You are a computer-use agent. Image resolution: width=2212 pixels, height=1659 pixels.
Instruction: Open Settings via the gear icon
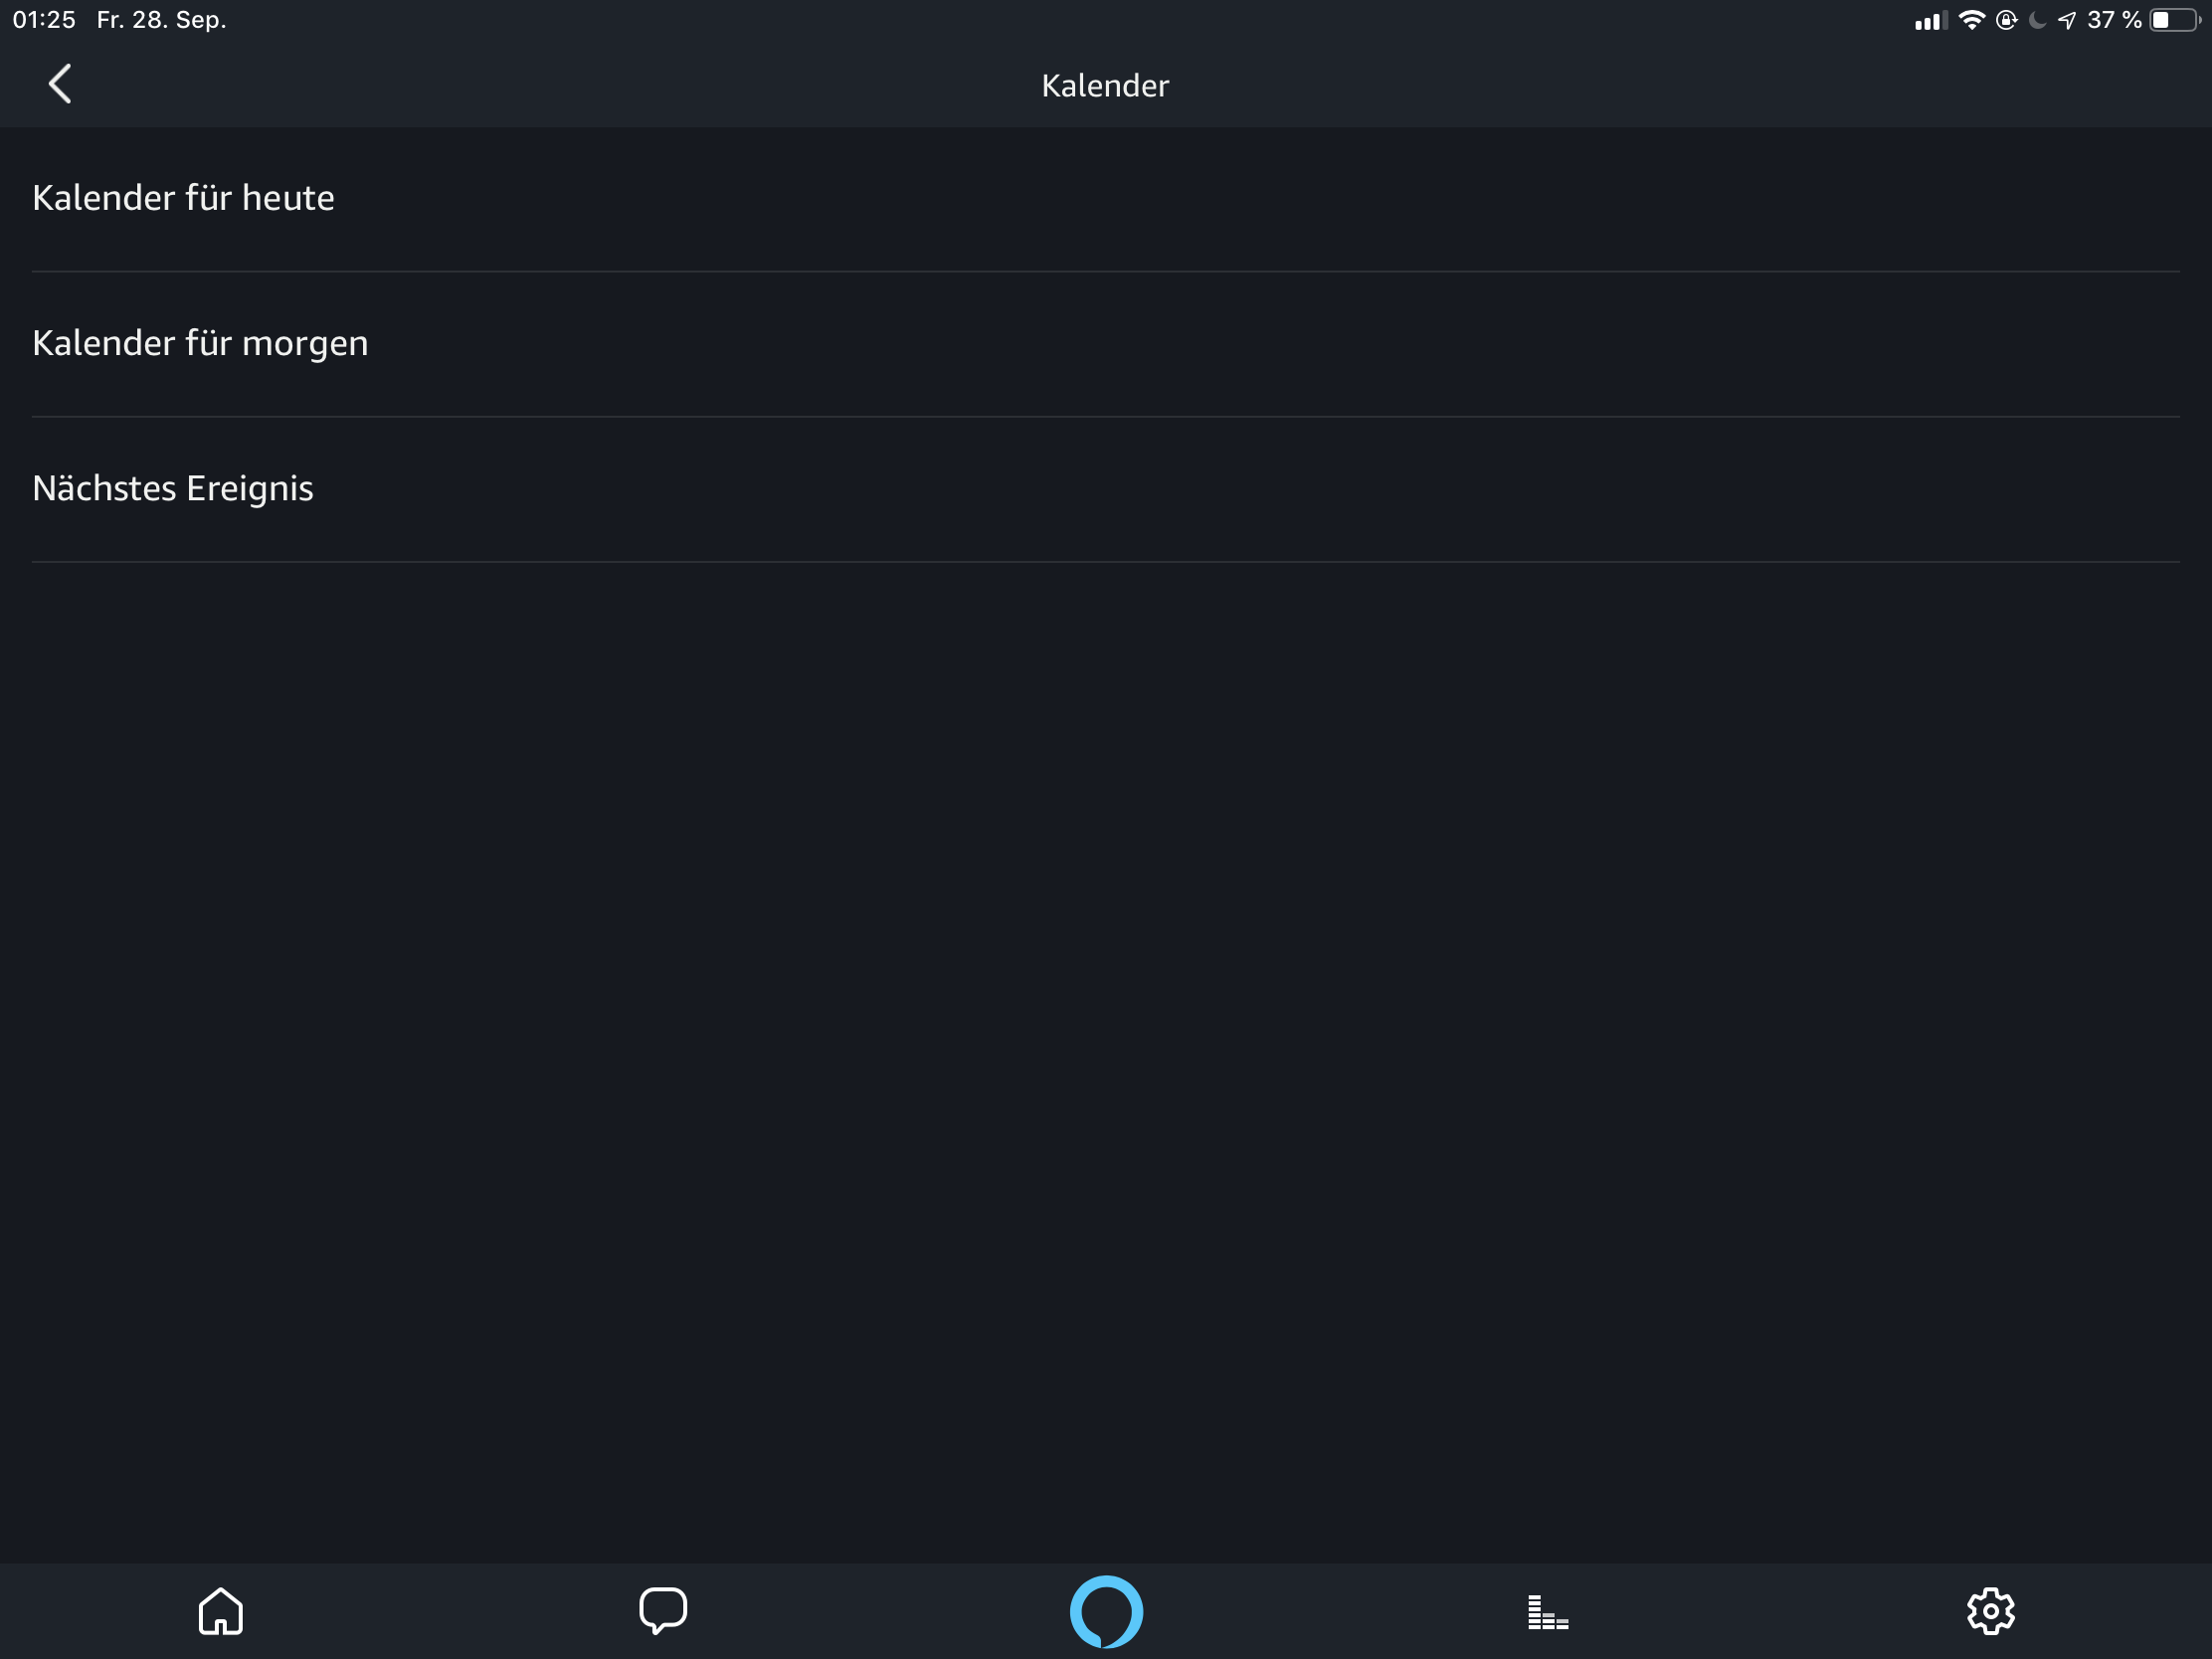[1990, 1611]
